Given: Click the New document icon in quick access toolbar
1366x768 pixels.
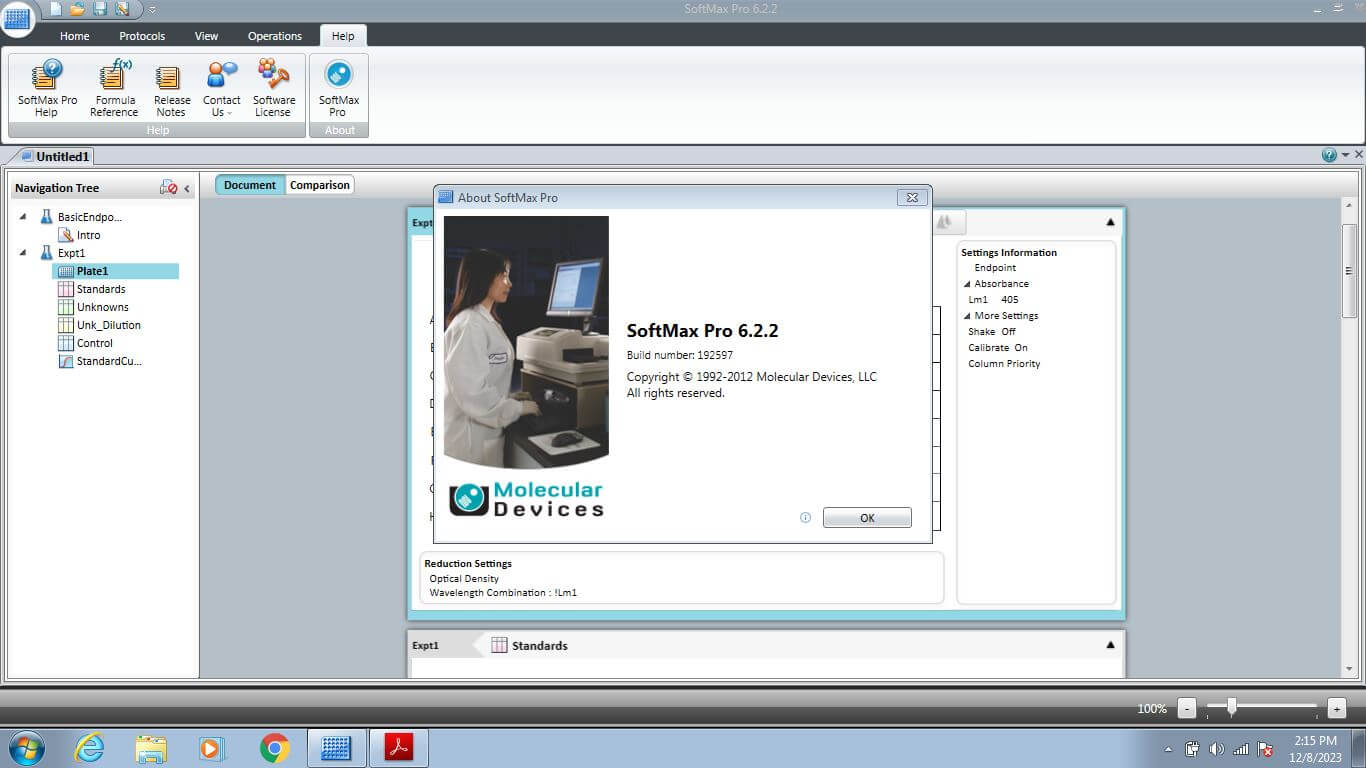Looking at the screenshot, I should pyautogui.click(x=55, y=9).
